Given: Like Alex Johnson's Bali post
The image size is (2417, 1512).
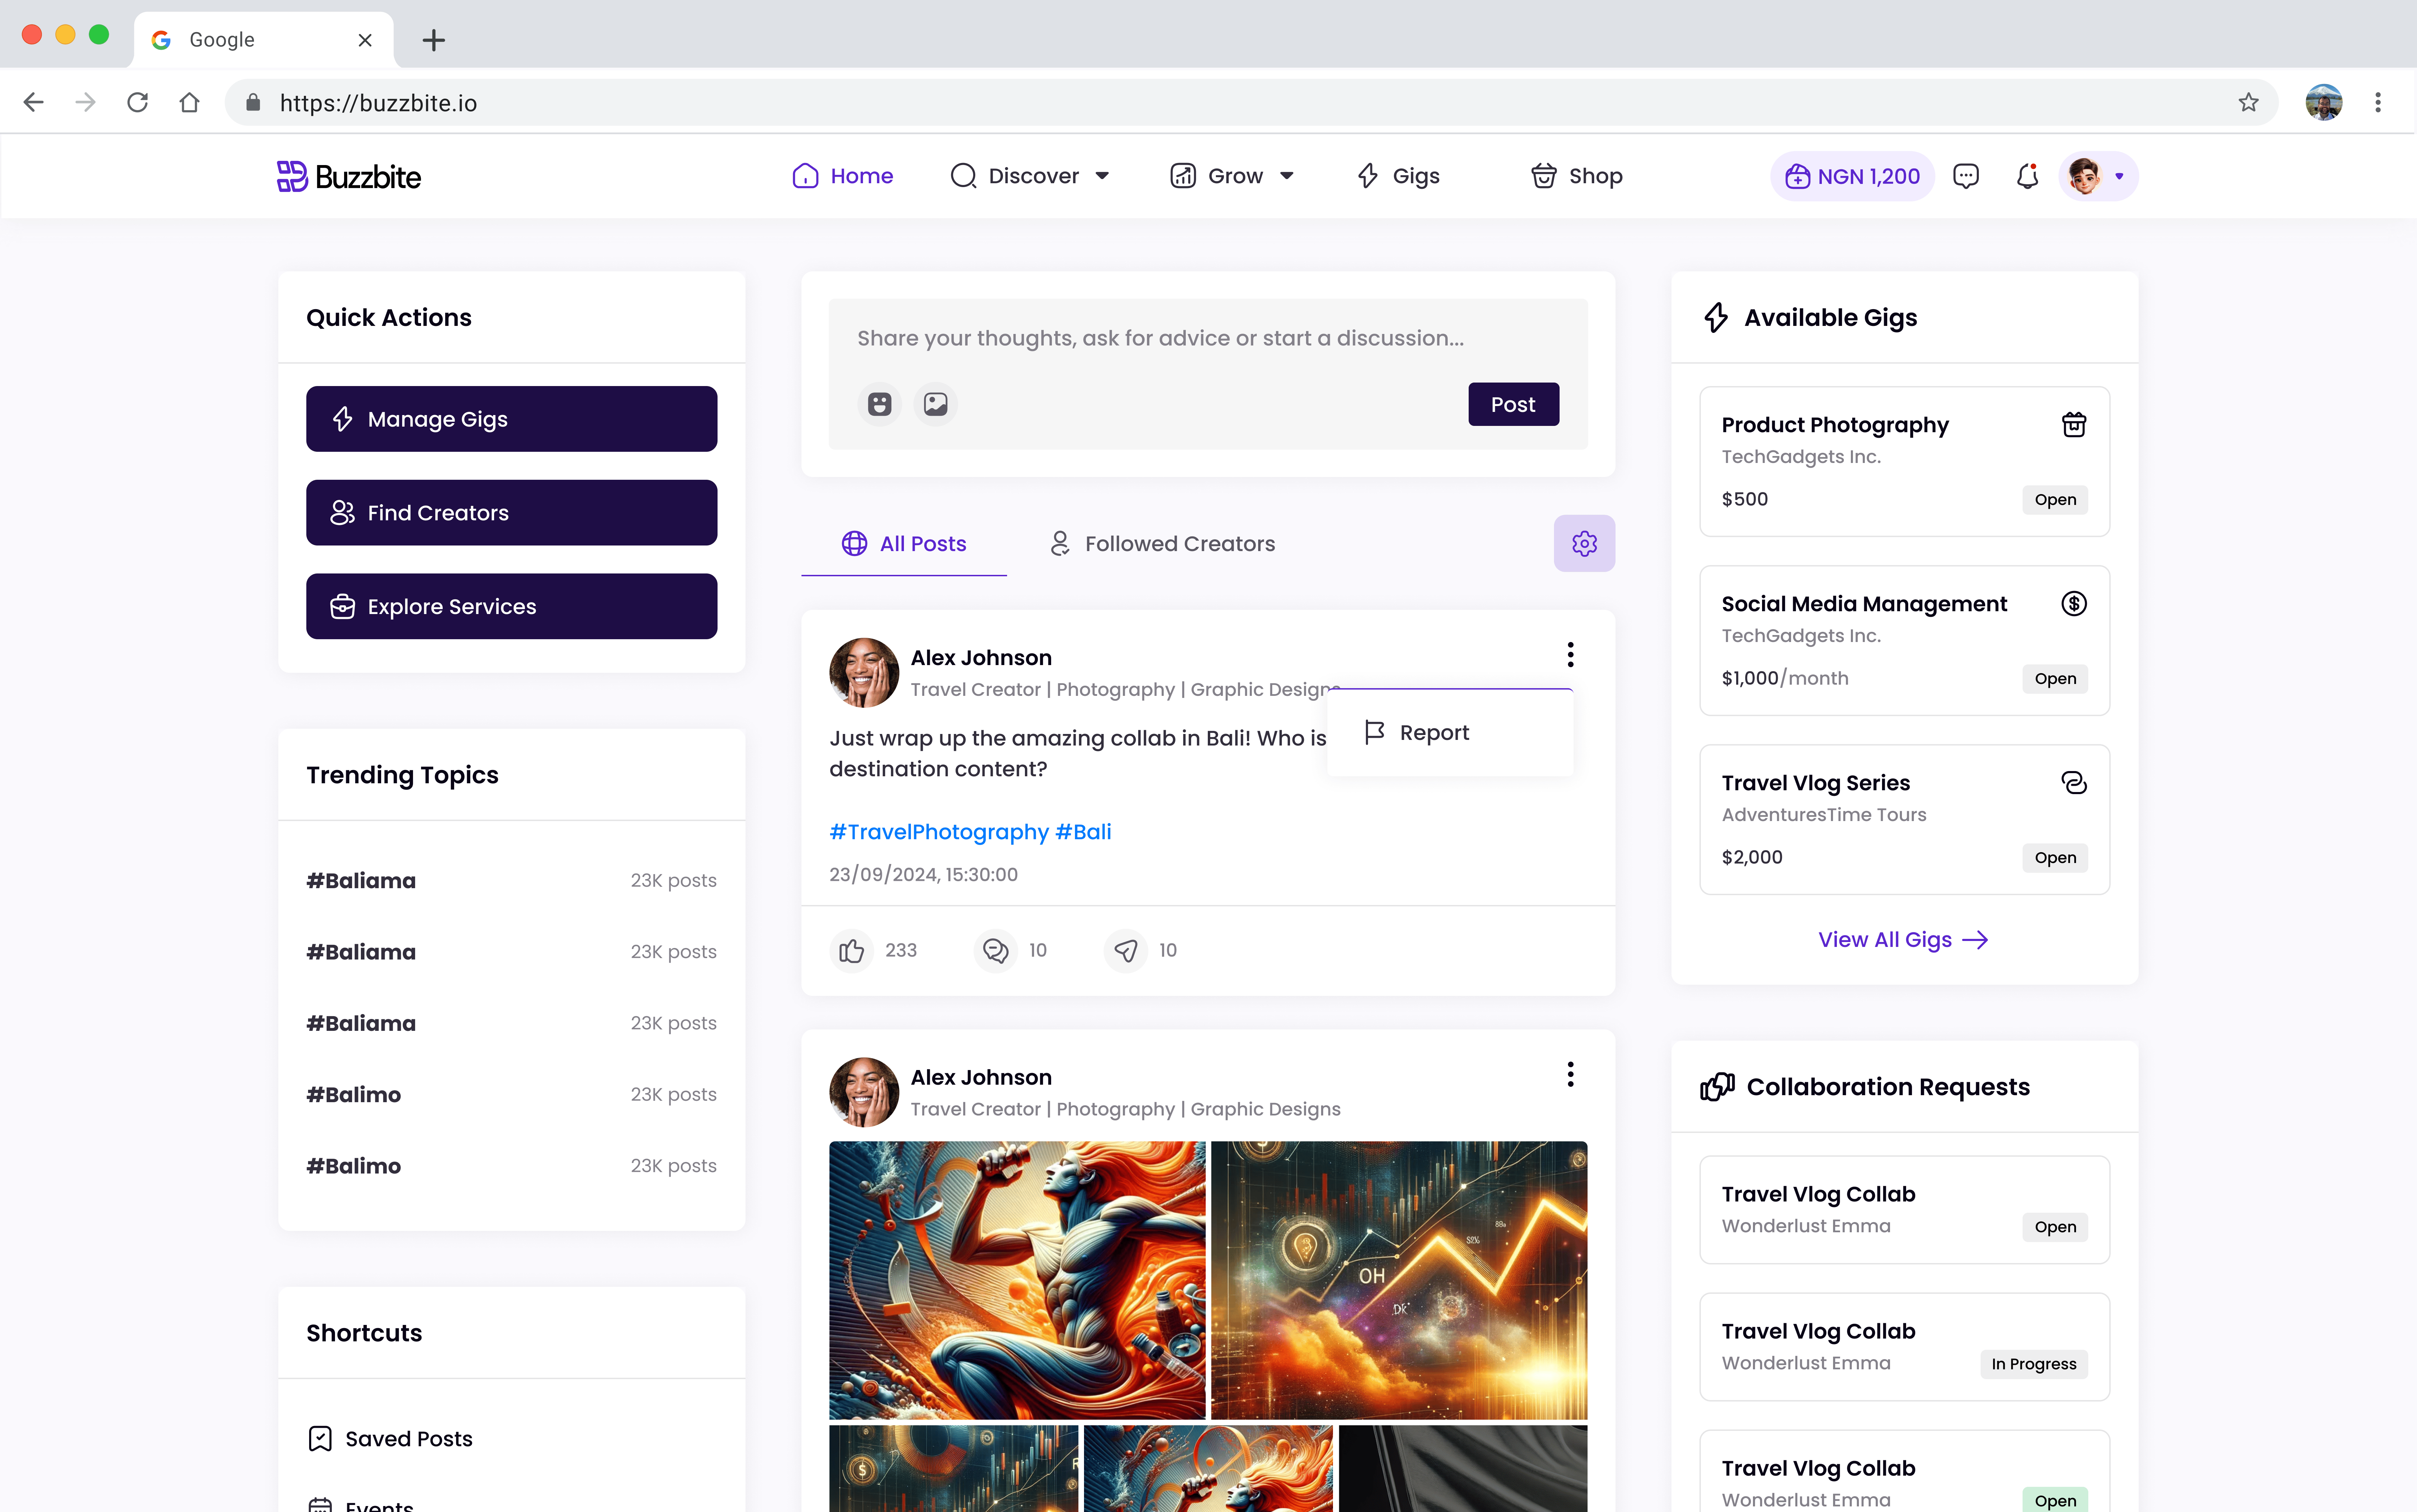Looking at the screenshot, I should click(x=851, y=950).
